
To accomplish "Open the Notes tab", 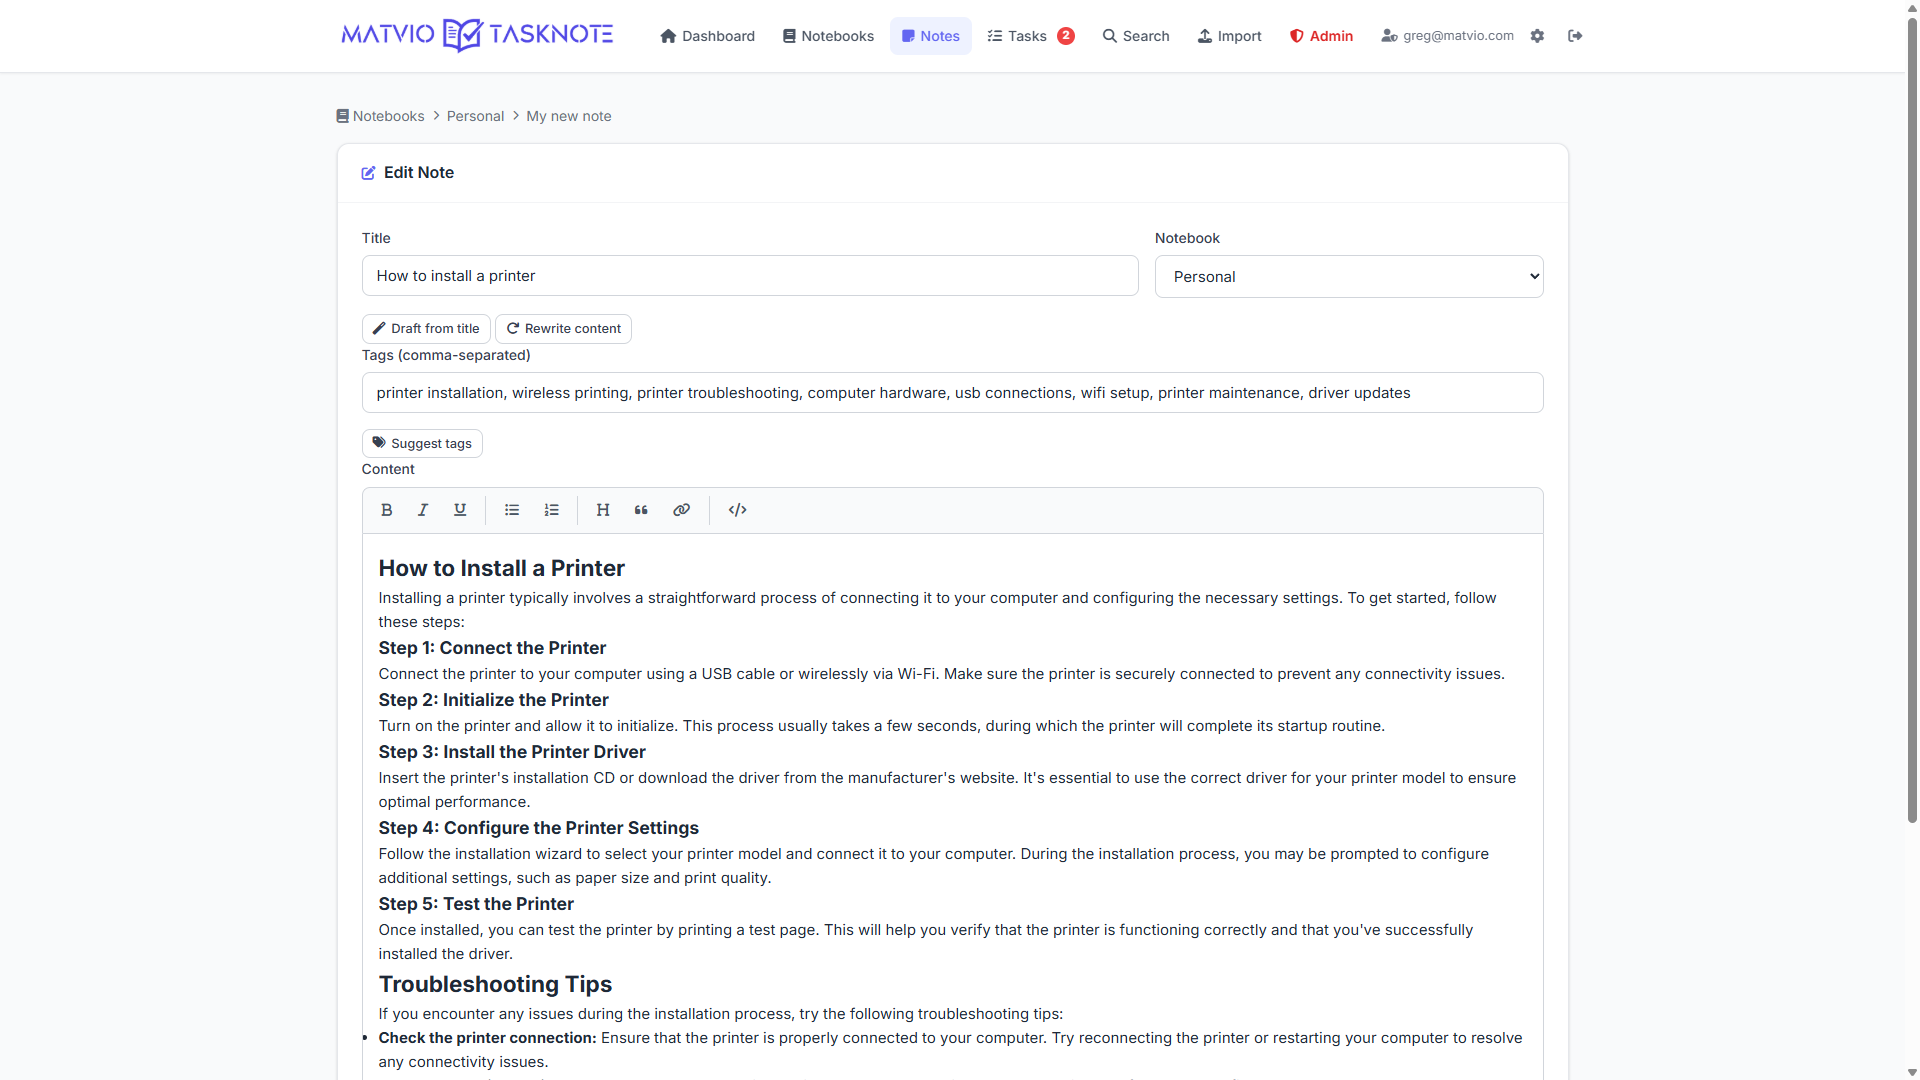I will 930,36.
